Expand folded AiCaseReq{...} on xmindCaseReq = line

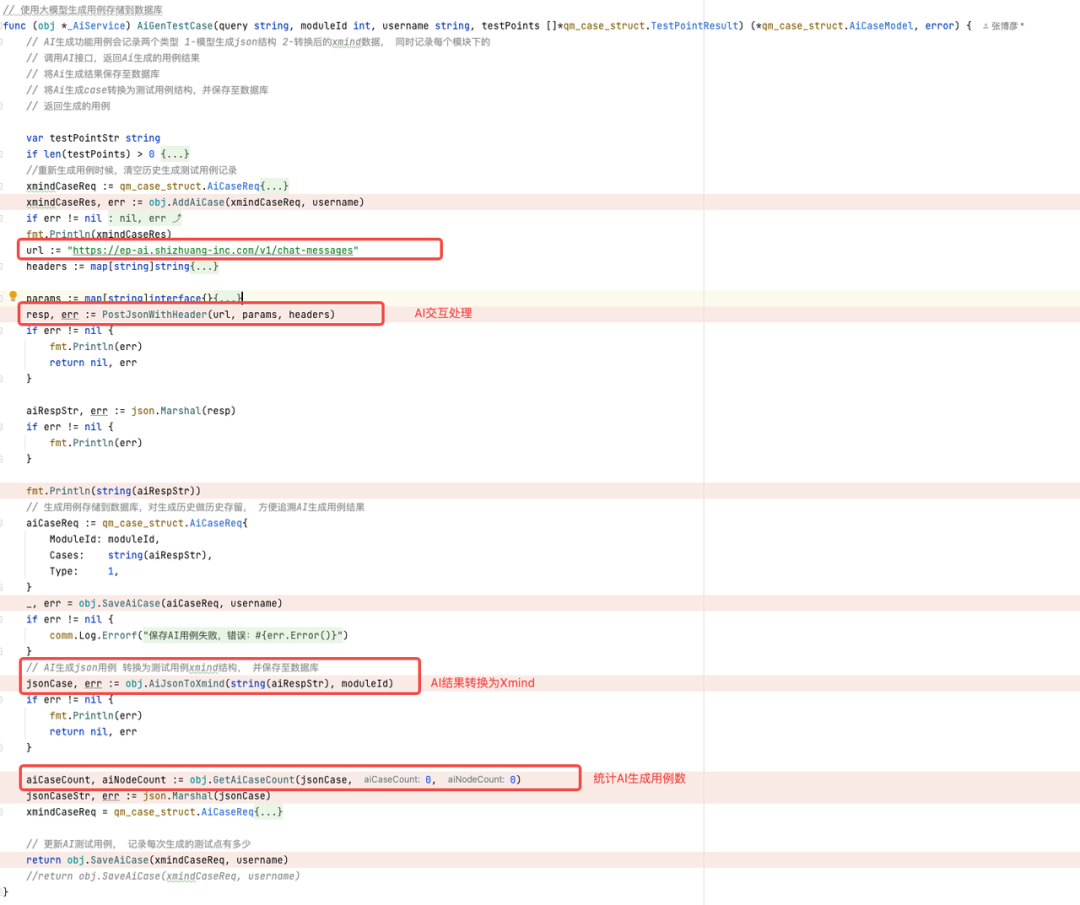[x=269, y=812]
